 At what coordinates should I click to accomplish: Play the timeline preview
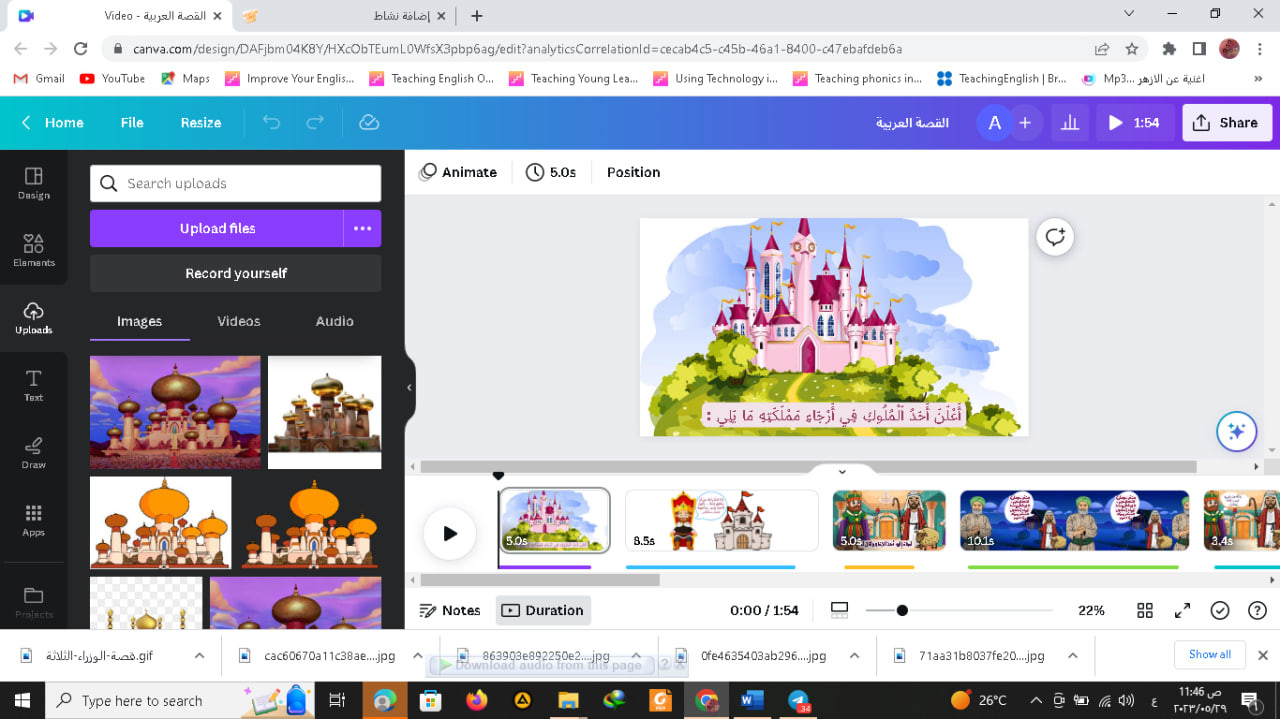pyautogui.click(x=449, y=533)
